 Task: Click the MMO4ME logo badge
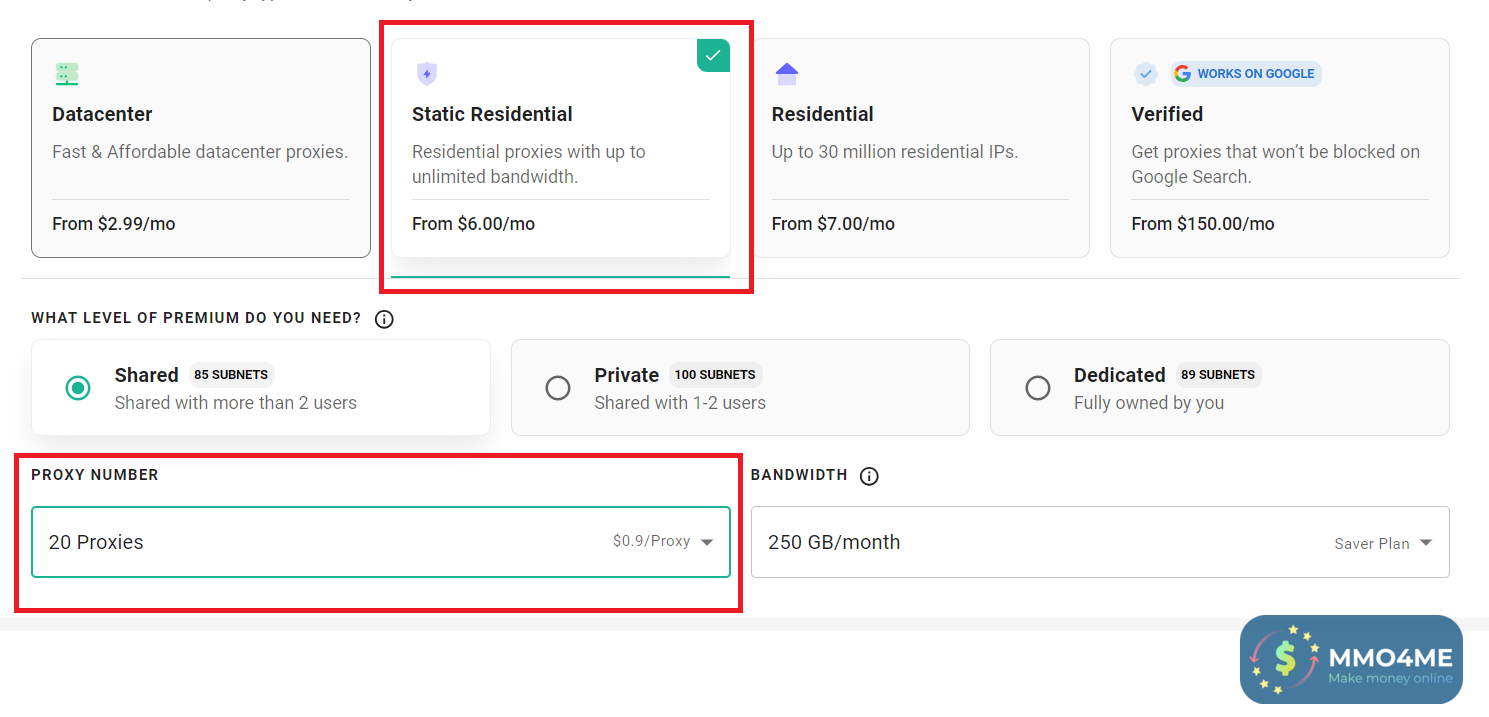coord(1351,660)
